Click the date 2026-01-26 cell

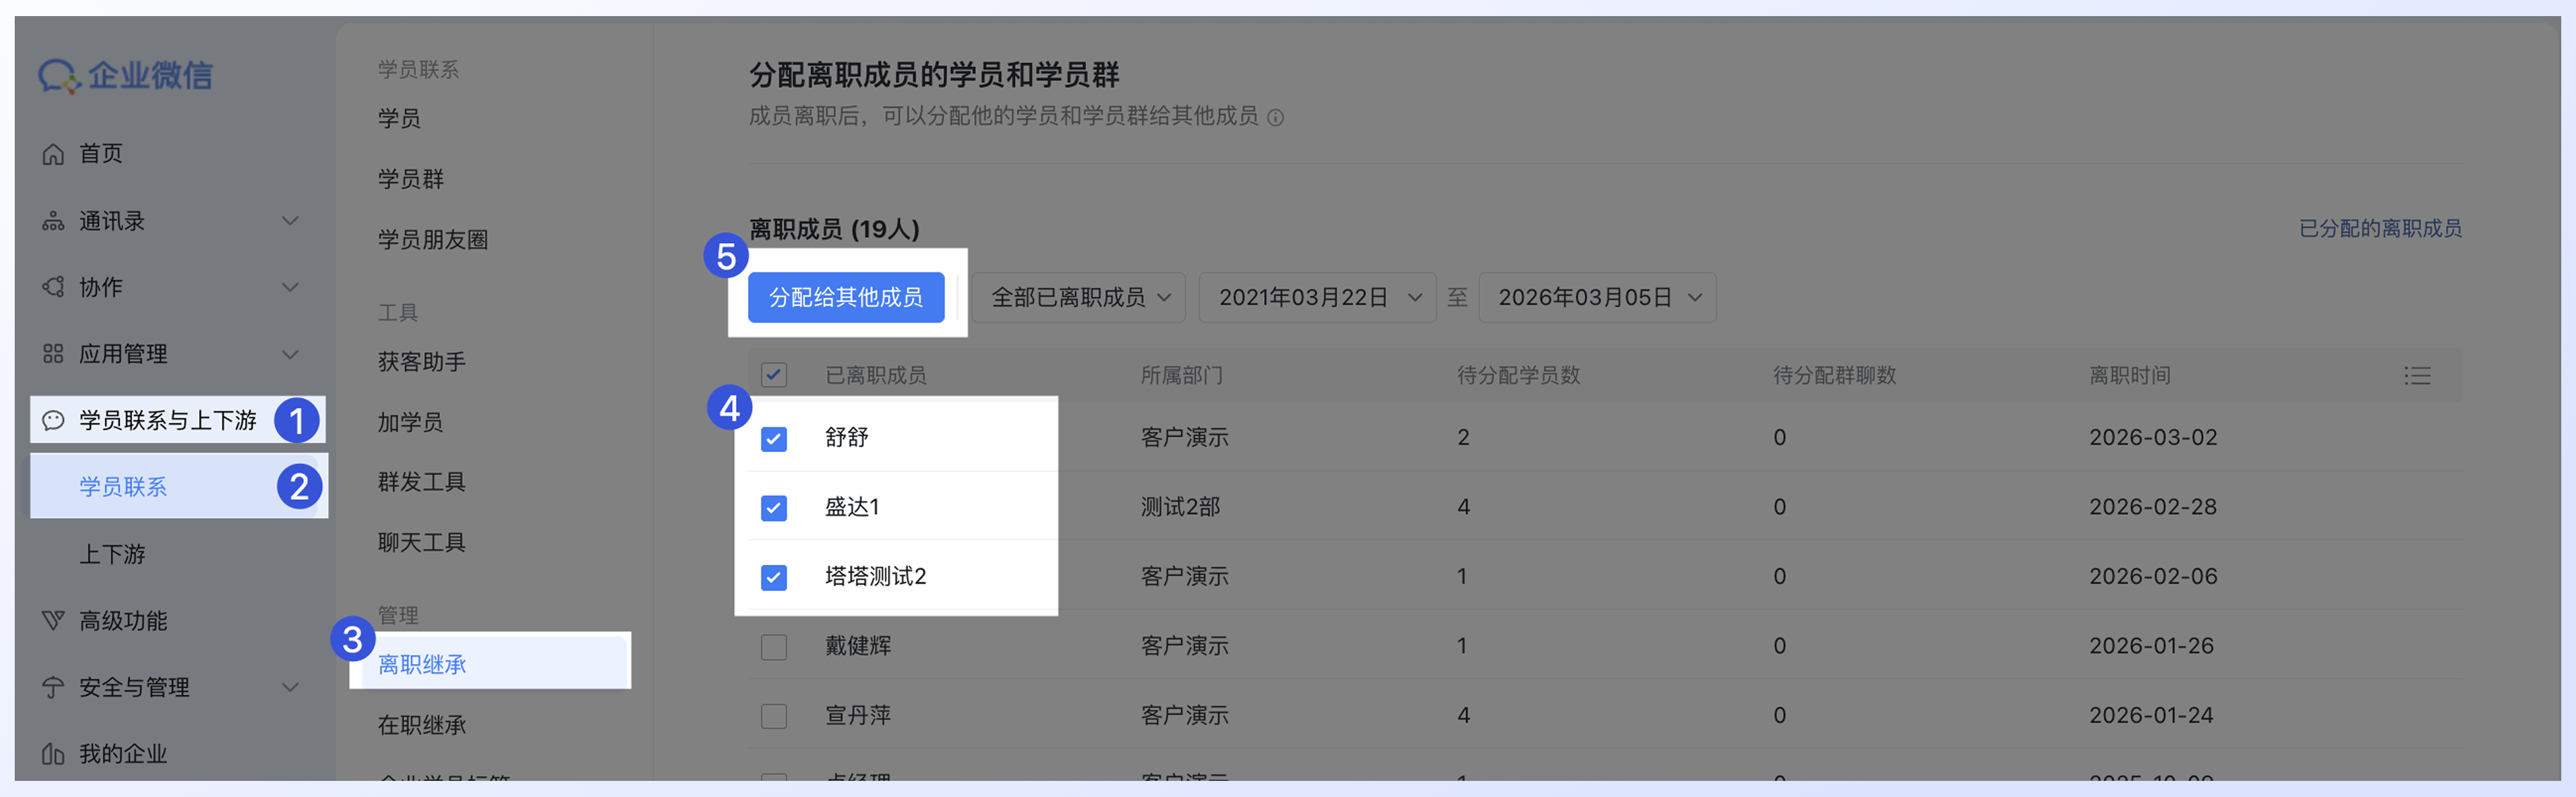point(2151,646)
